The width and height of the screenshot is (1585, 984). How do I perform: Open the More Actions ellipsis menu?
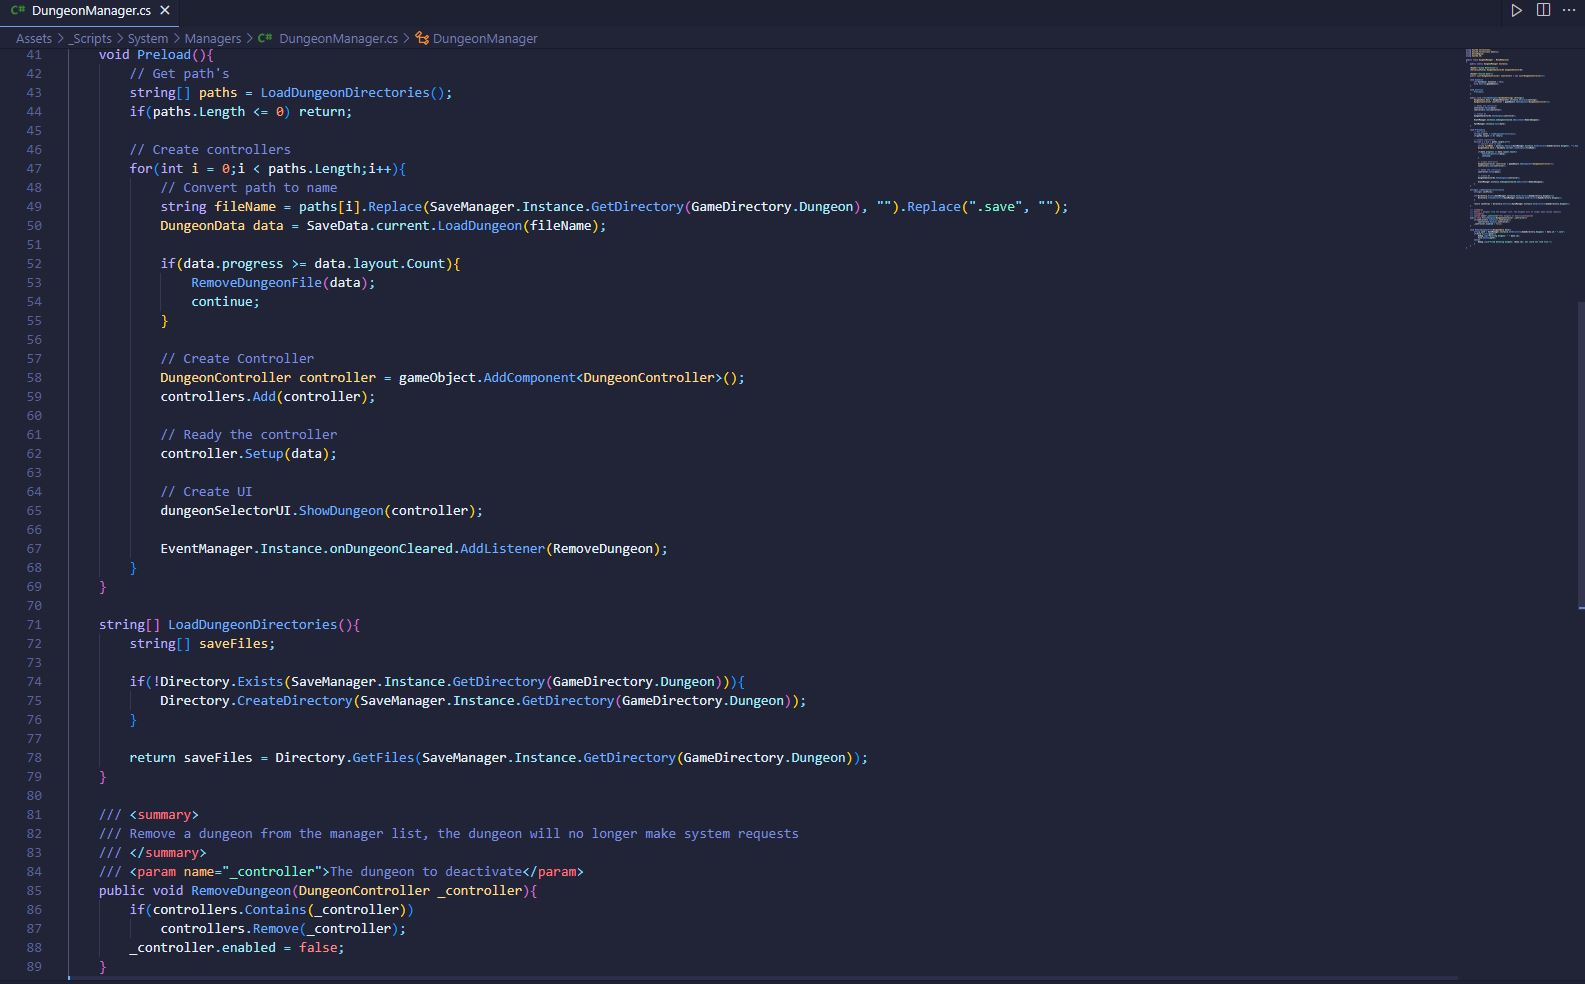coord(1569,10)
